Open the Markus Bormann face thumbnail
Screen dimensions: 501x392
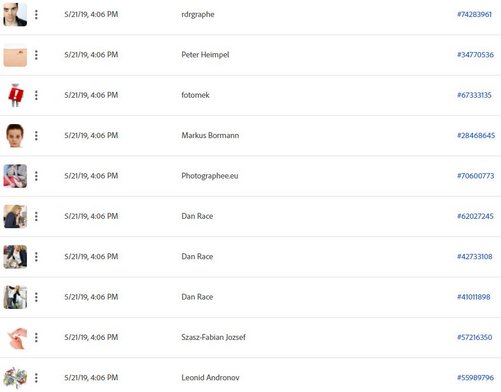click(x=15, y=135)
